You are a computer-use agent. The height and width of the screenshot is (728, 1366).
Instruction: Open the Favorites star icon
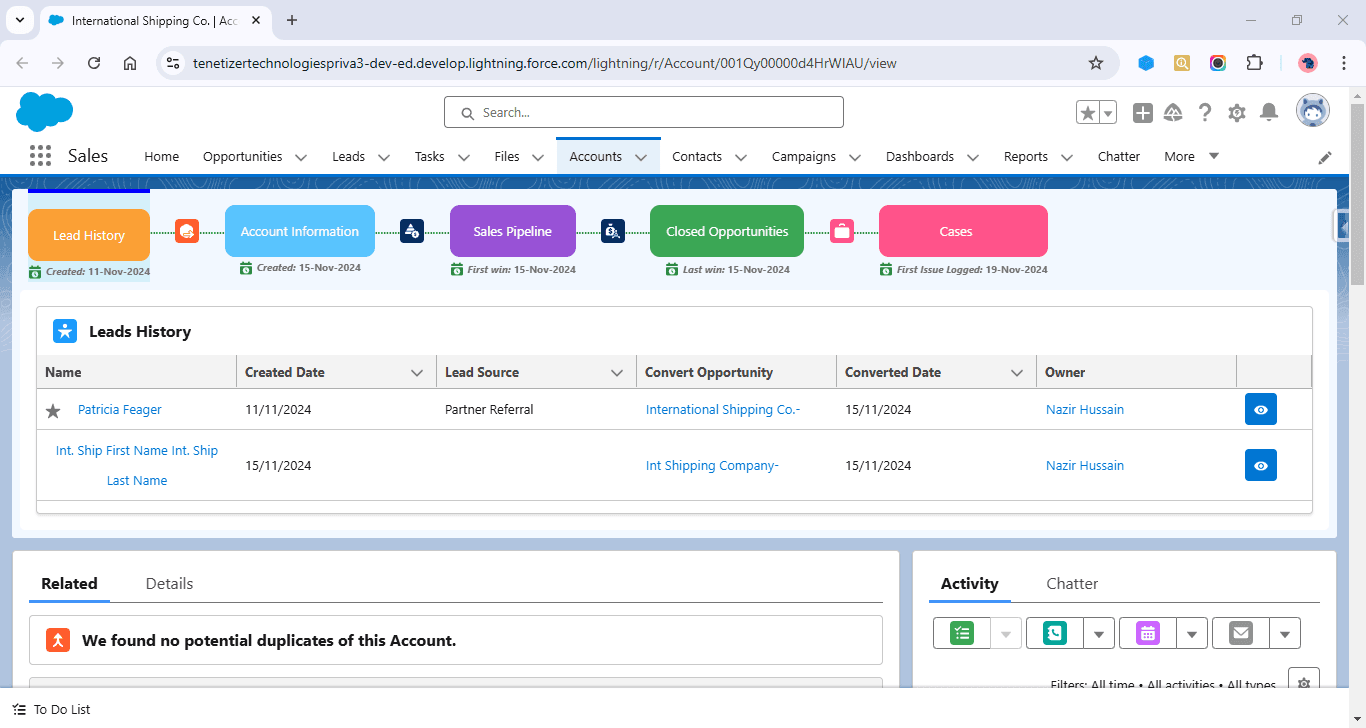1087,113
